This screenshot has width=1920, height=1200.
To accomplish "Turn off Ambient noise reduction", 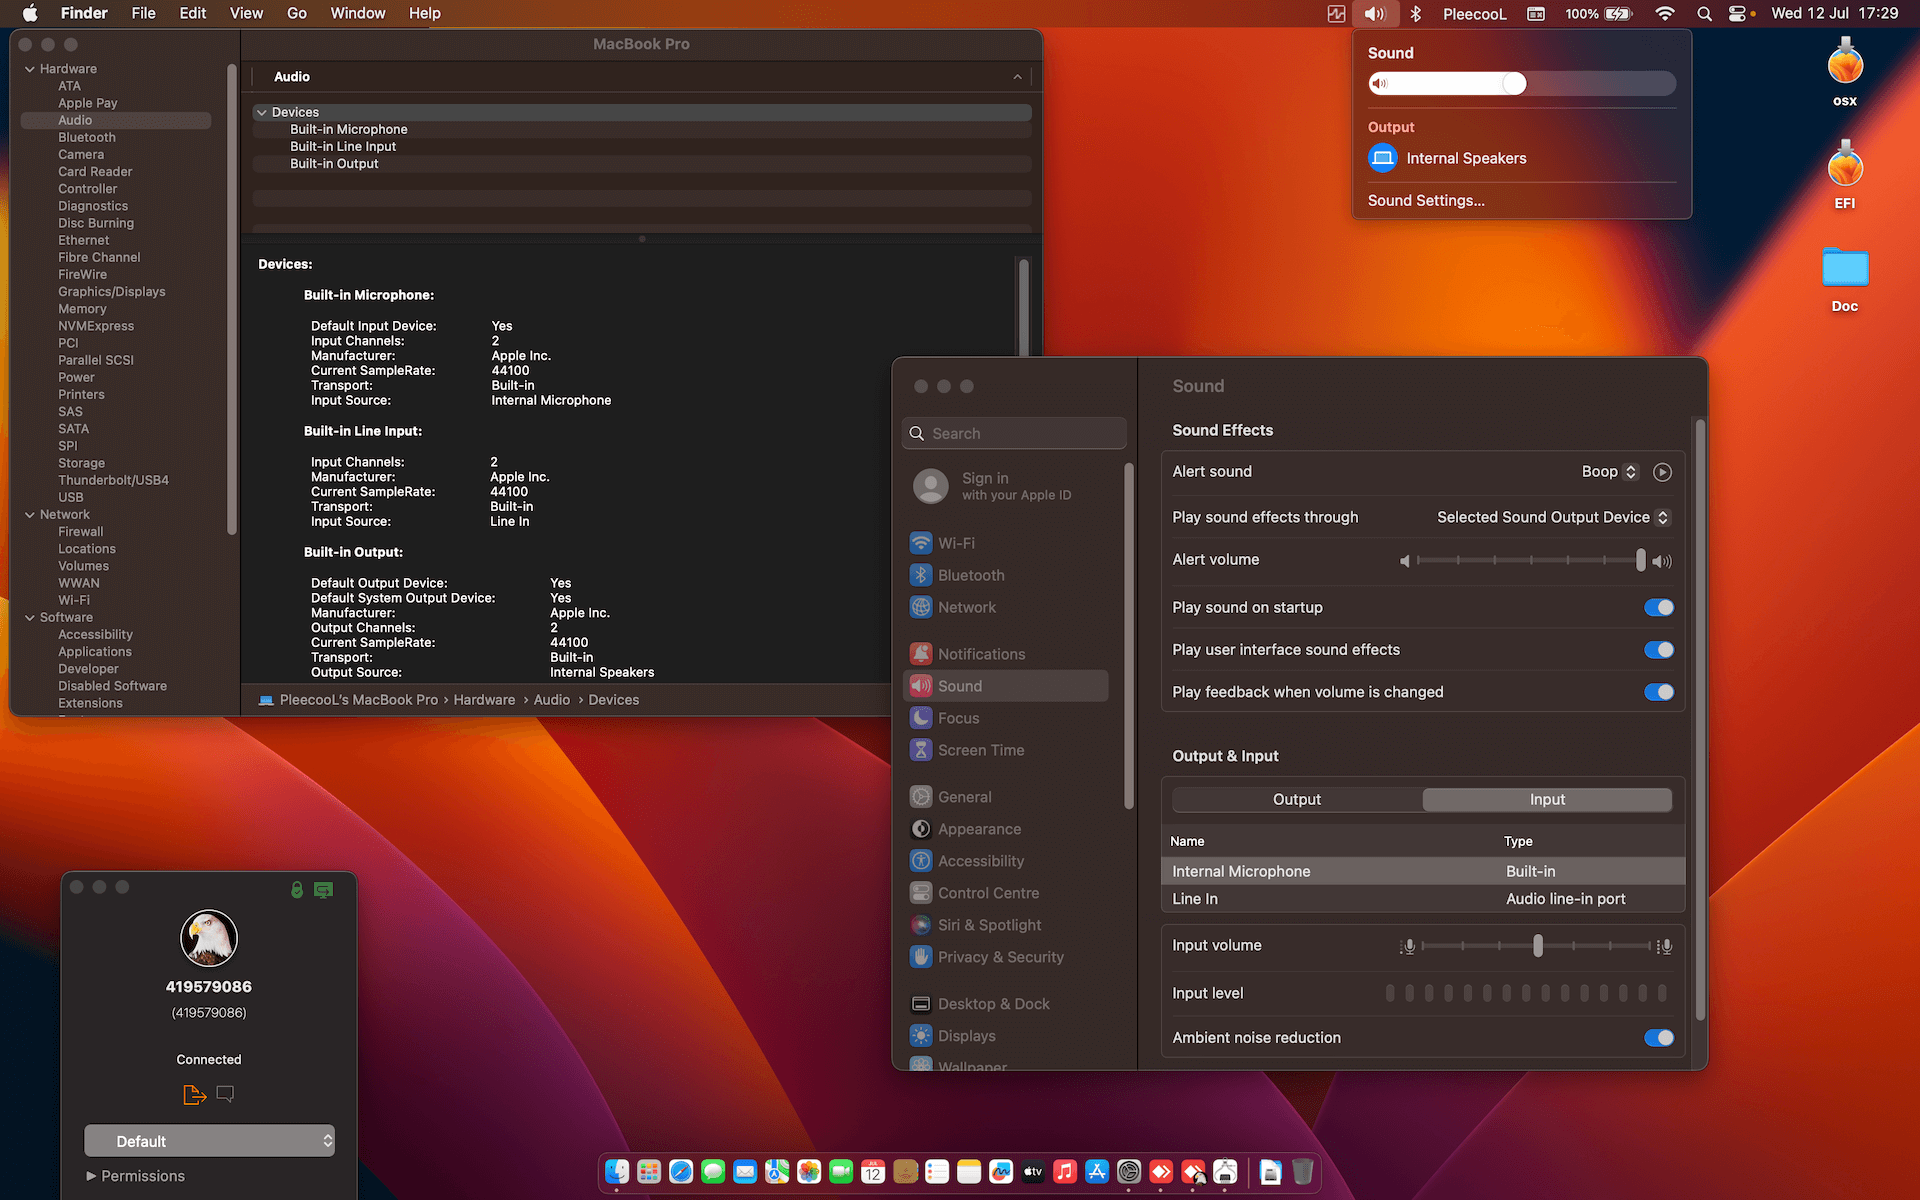I will 1658,1038.
